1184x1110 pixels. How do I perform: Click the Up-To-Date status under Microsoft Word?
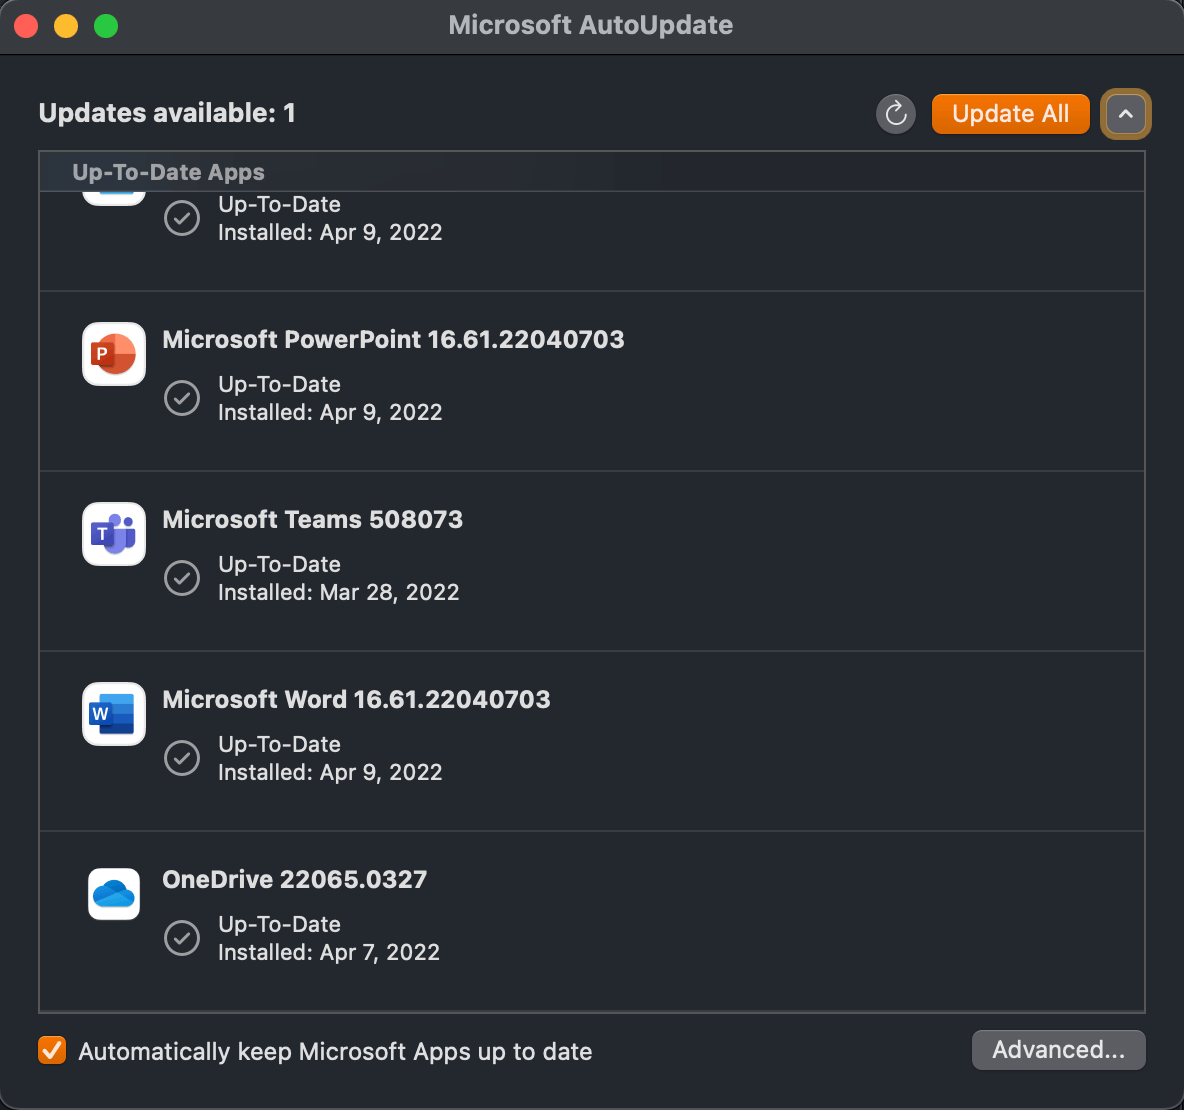[x=279, y=745]
